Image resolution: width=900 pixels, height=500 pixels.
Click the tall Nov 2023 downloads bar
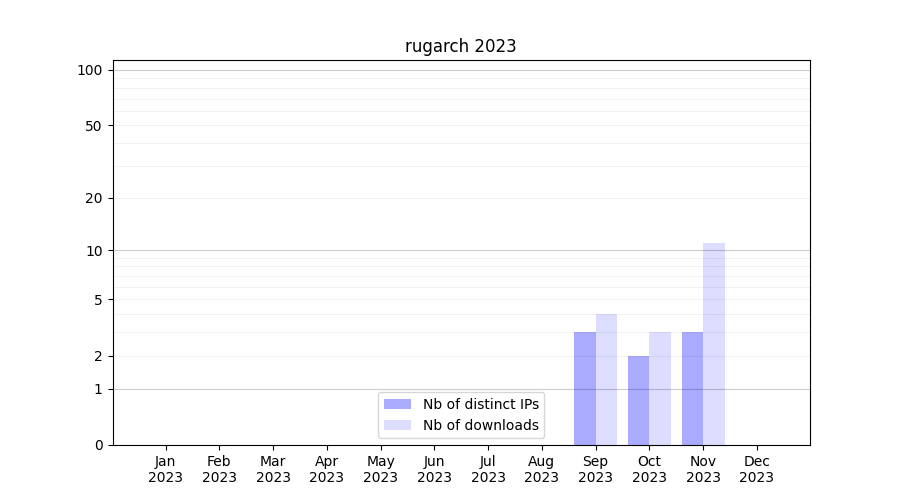click(x=714, y=344)
